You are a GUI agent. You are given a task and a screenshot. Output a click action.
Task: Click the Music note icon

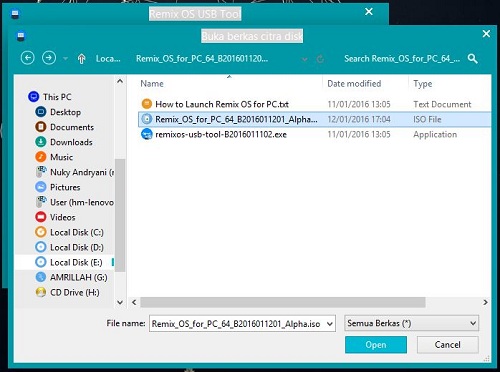(40, 157)
